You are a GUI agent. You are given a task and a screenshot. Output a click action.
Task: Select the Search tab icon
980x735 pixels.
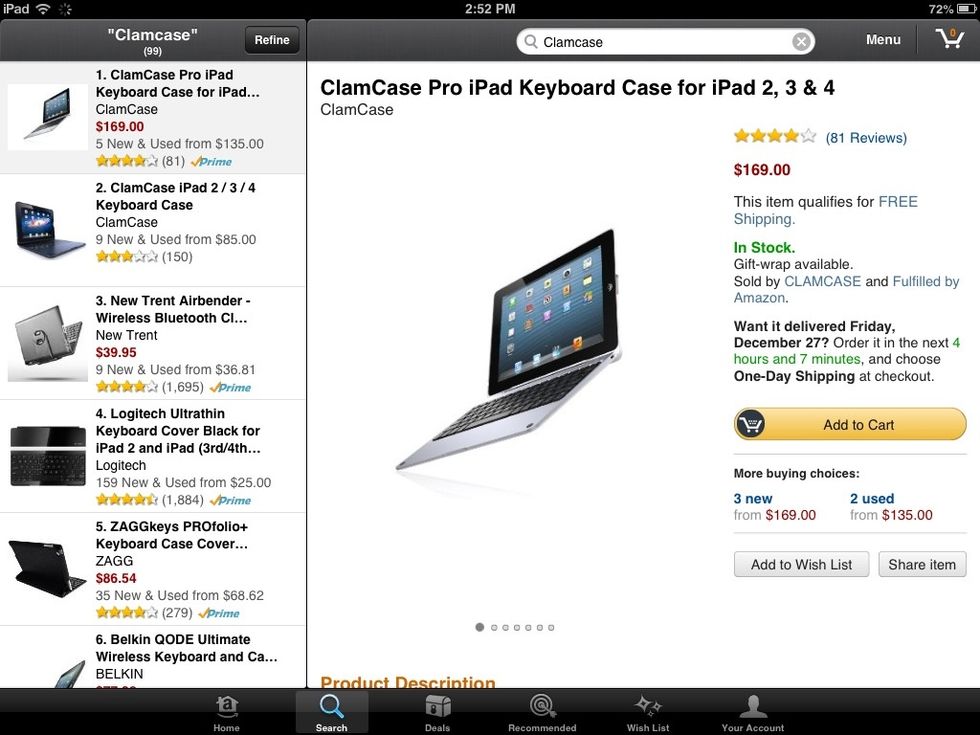pyautogui.click(x=331, y=706)
